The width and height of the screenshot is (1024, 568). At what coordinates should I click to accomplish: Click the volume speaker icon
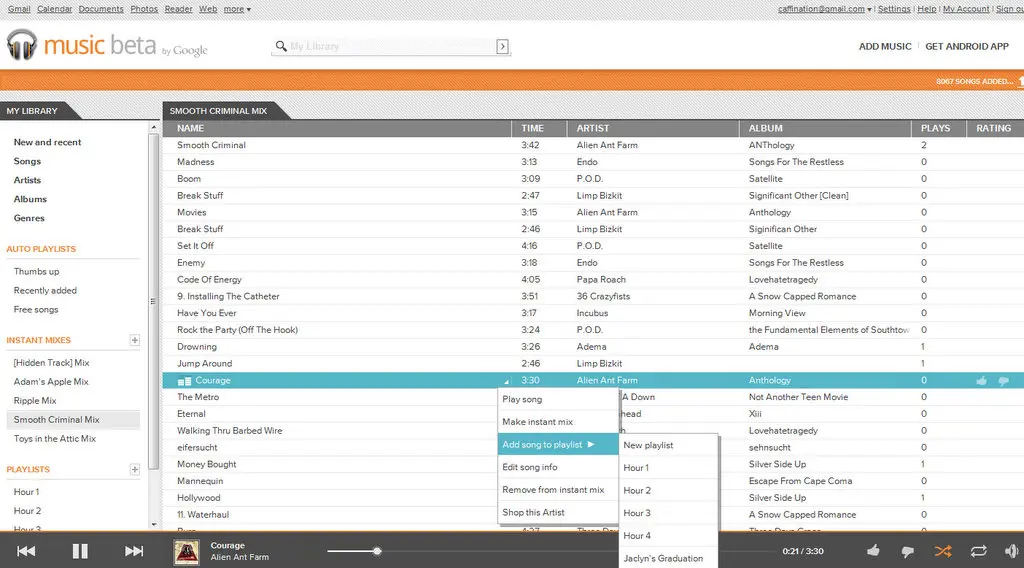click(x=1012, y=551)
